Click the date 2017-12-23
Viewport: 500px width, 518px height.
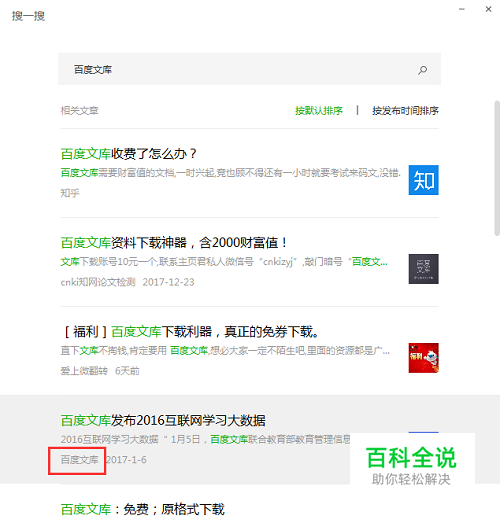(168, 282)
